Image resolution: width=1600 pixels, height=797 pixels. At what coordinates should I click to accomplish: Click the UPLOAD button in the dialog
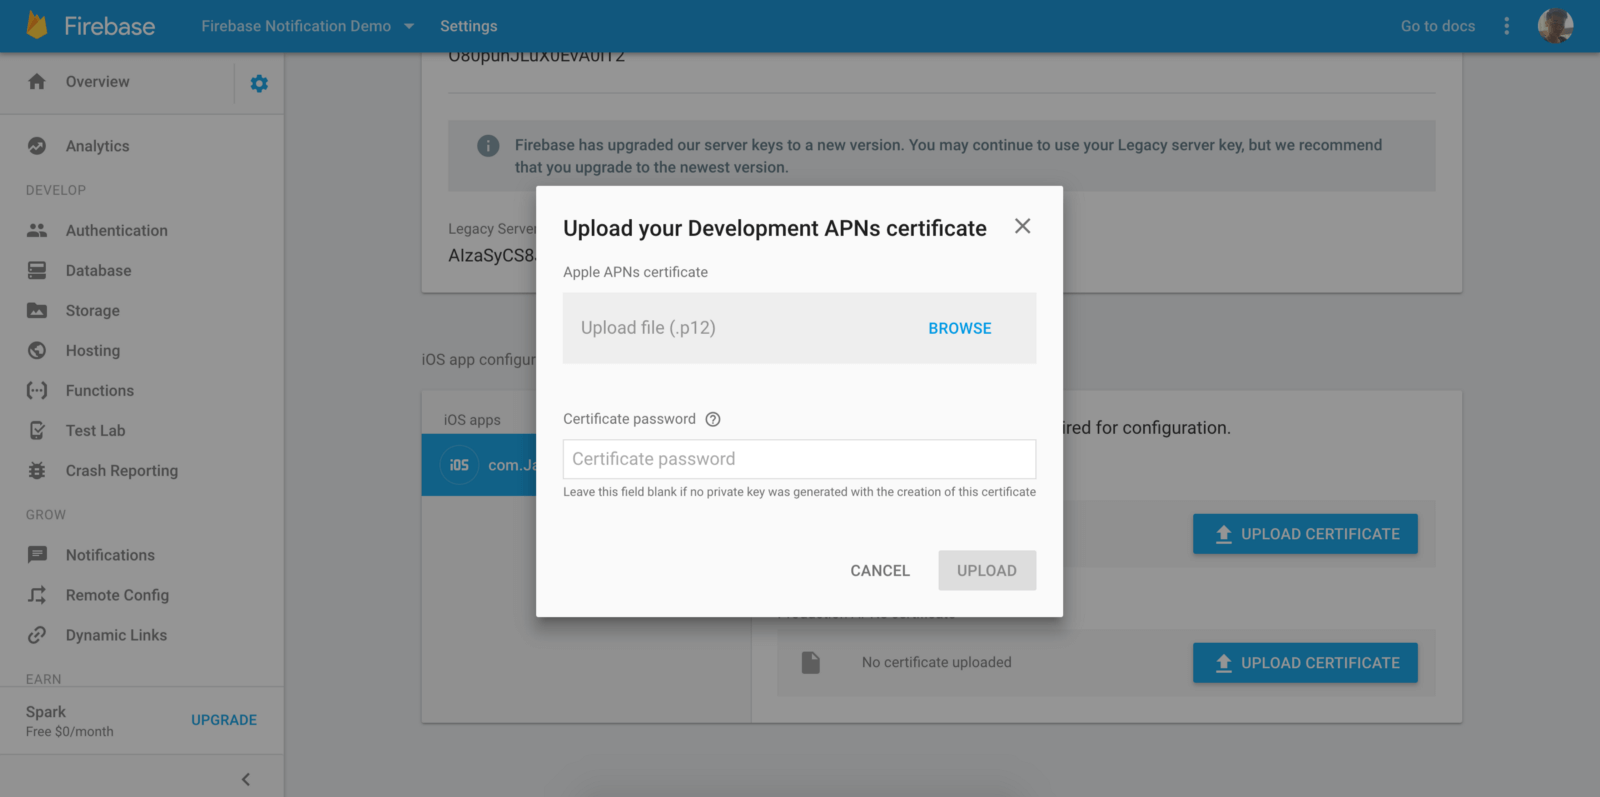coord(987,570)
